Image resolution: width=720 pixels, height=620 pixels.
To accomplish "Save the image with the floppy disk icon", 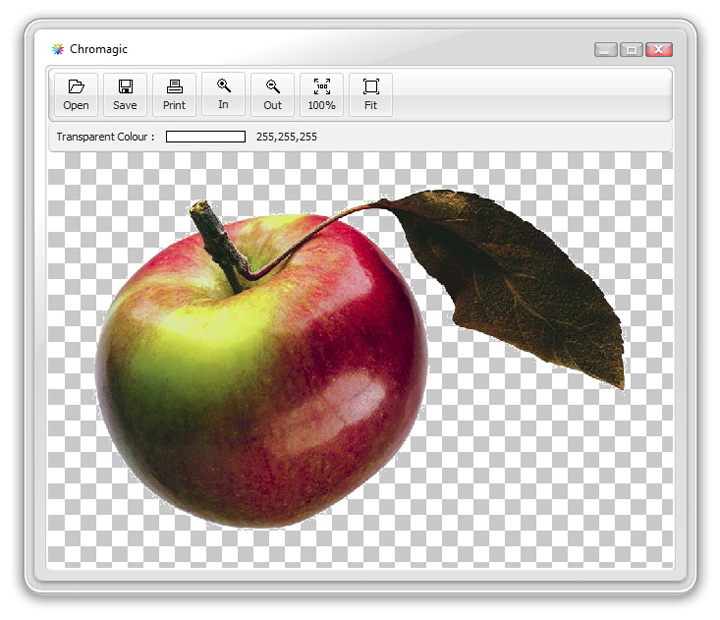I will 125,87.
